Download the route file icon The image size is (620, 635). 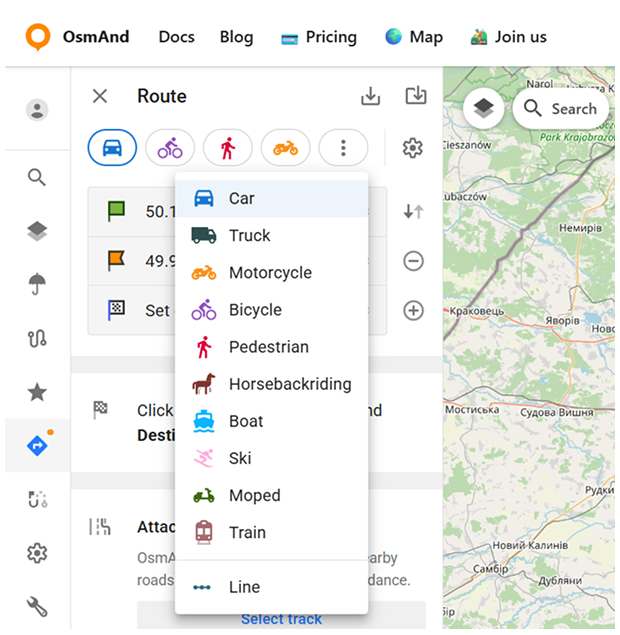click(x=371, y=96)
